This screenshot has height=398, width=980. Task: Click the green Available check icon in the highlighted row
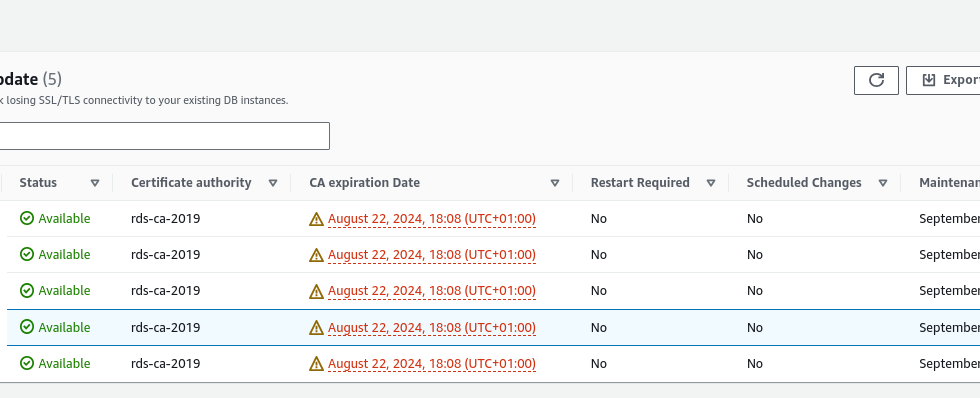point(27,327)
